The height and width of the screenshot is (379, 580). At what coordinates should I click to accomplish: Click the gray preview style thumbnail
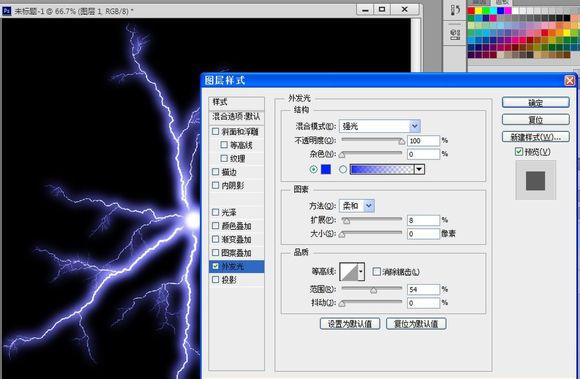[x=535, y=181]
